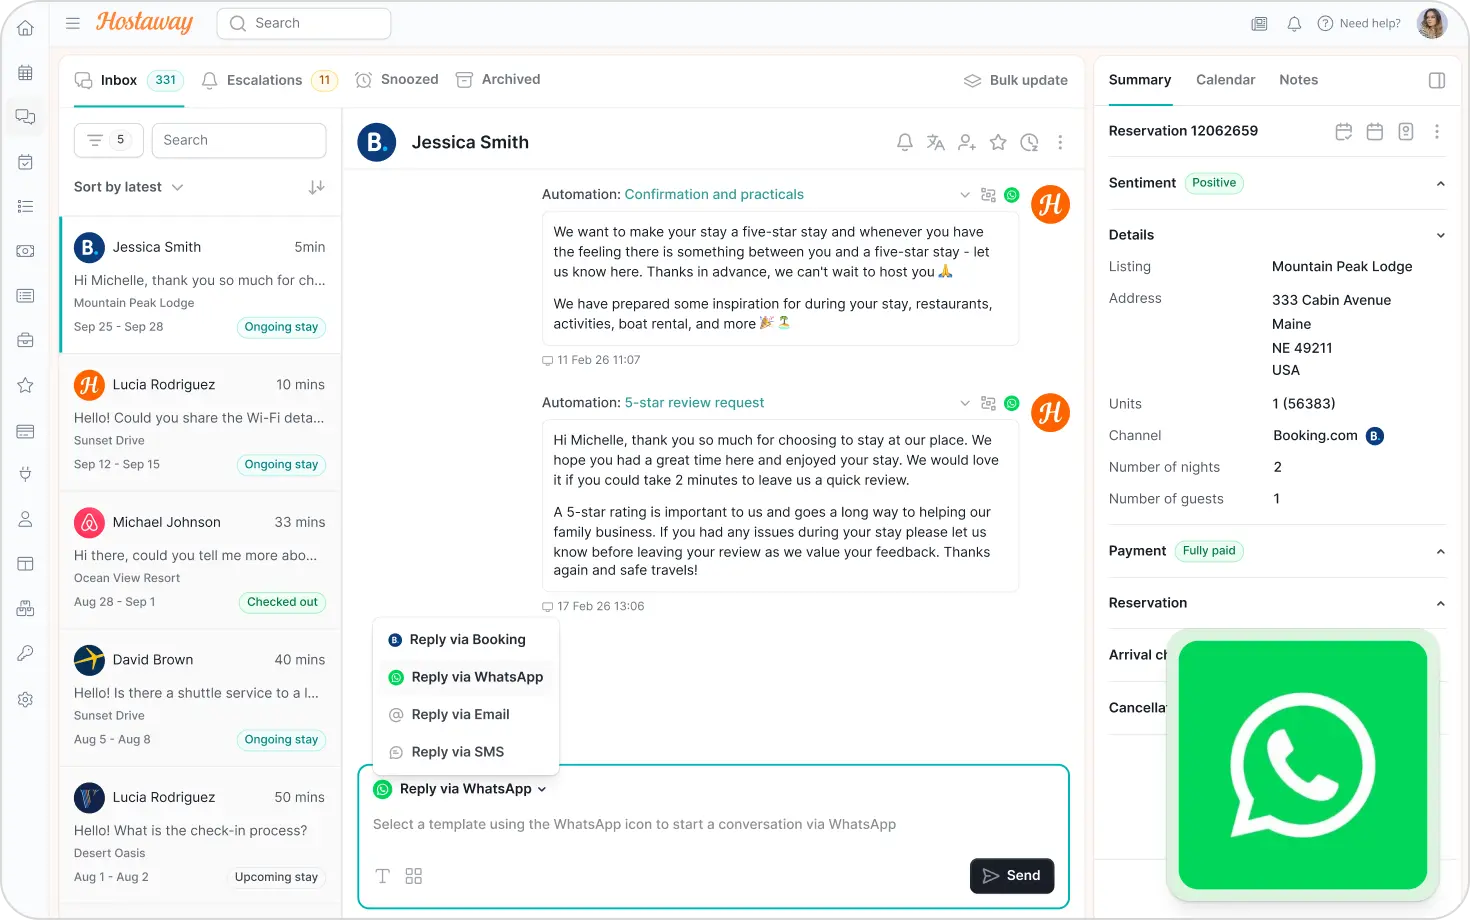Expand Confirmation and practicals automation chevron

(x=965, y=195)
